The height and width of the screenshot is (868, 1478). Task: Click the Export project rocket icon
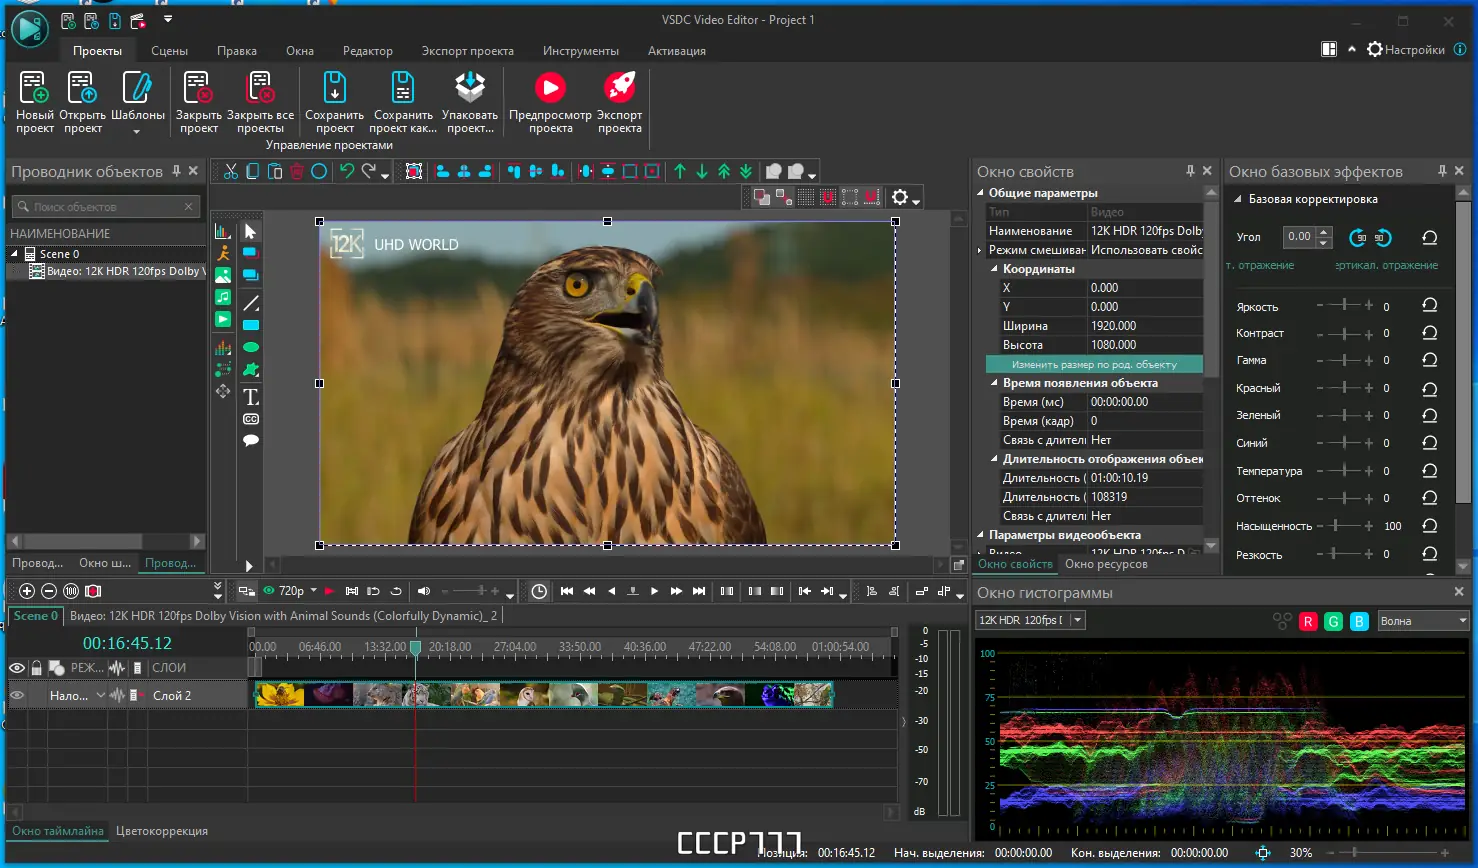620,89
